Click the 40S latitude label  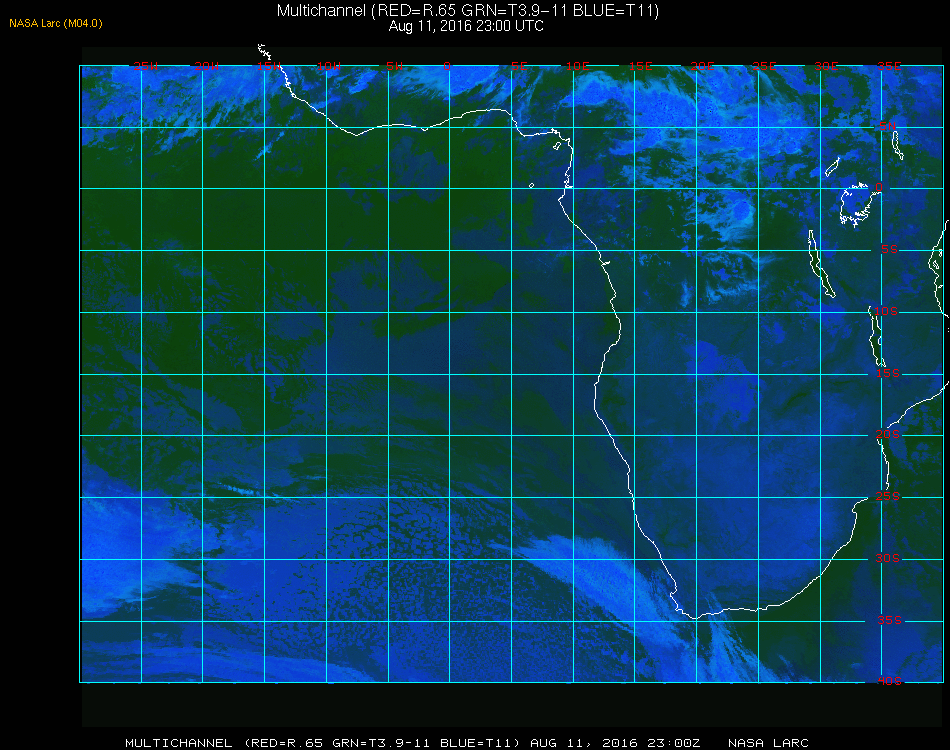(889, 682)
